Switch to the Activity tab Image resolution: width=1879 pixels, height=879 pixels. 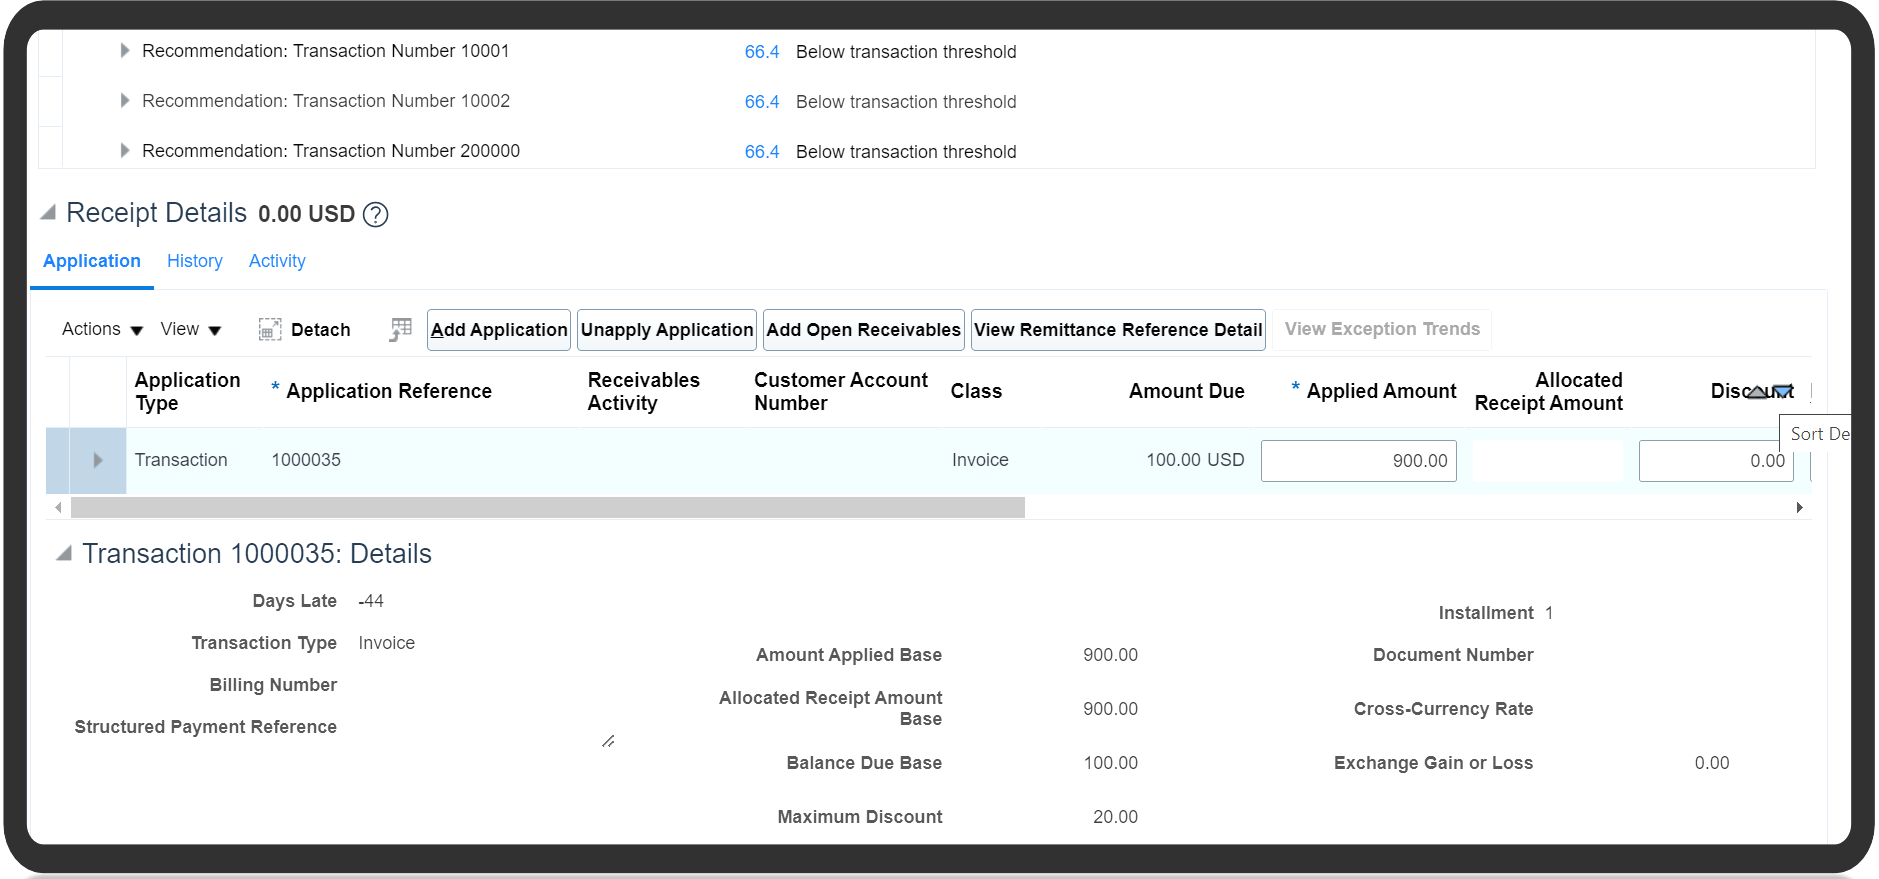tap(277, 261)
